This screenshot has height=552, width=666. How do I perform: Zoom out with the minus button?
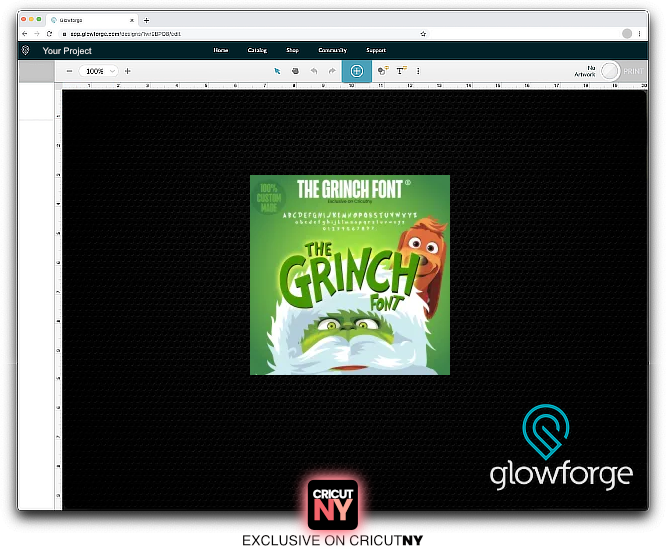pos(70,71)
